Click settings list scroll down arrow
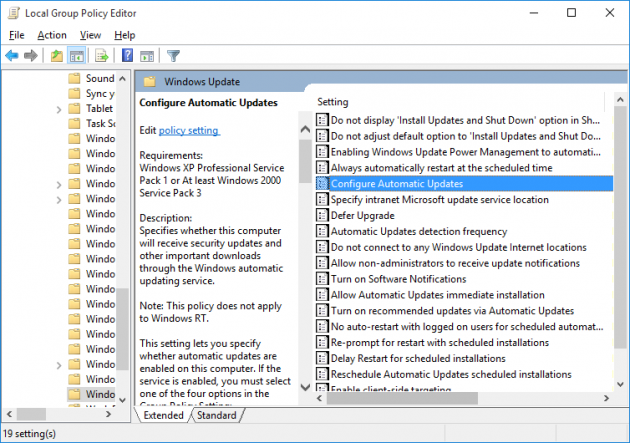Viewport: 630px width, 443px height. pyautogui.click(x=620, y=385)
